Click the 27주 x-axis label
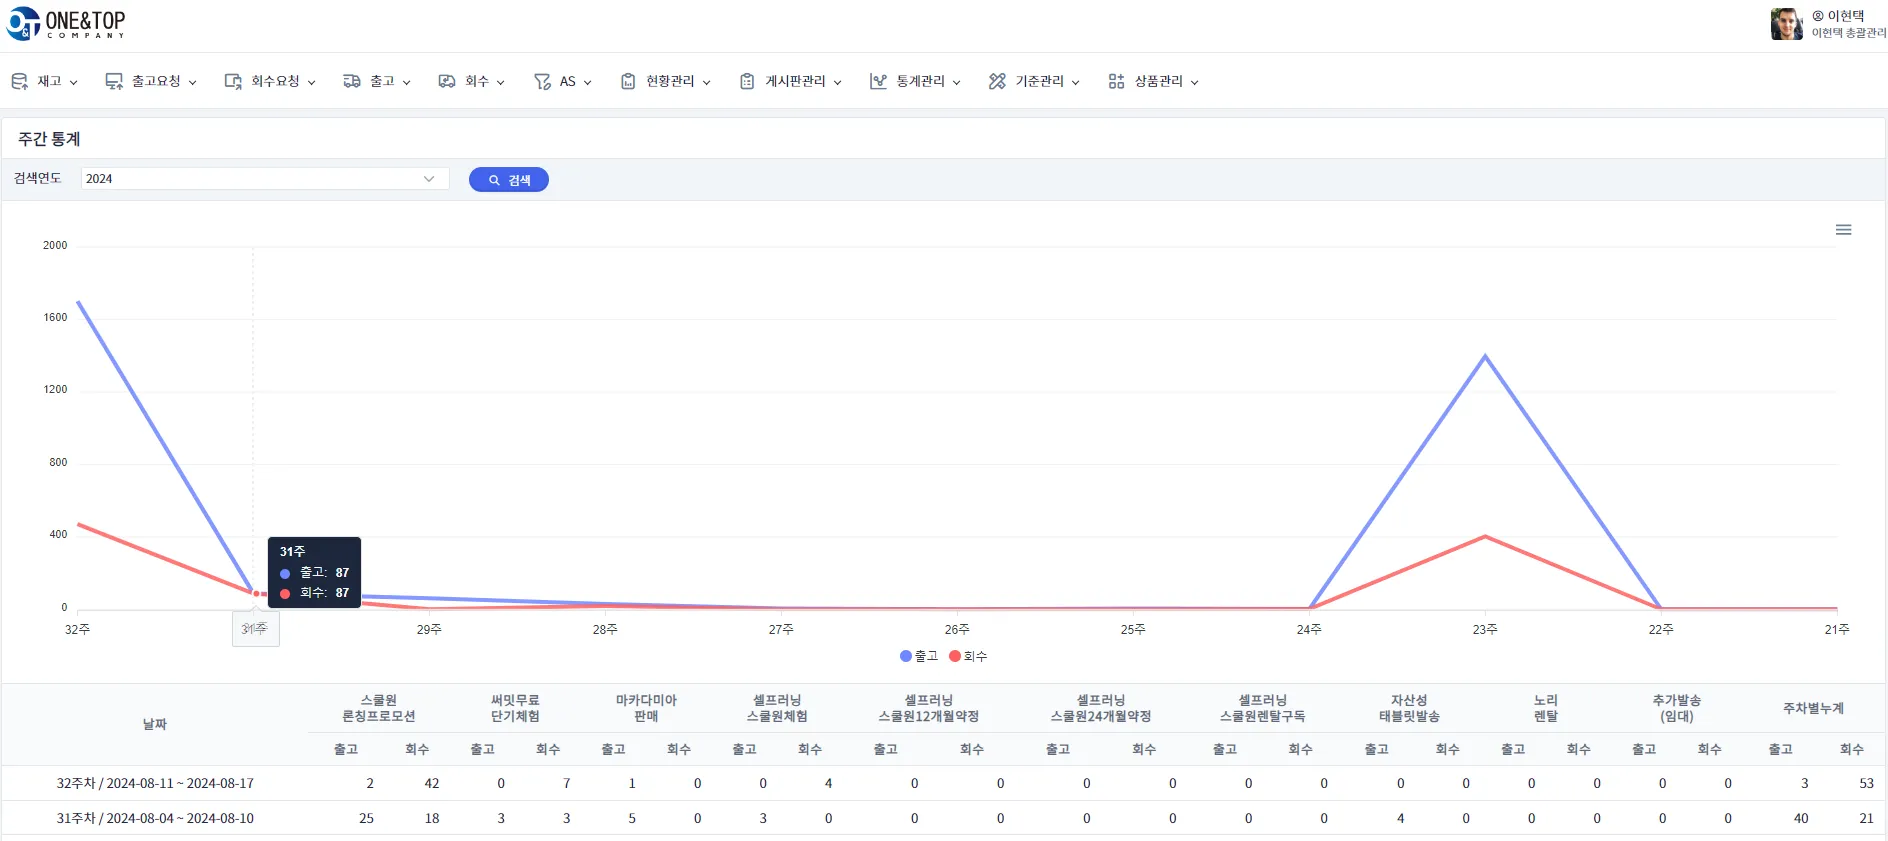Viewport: 1888px width, 841px height. point(781,629)
